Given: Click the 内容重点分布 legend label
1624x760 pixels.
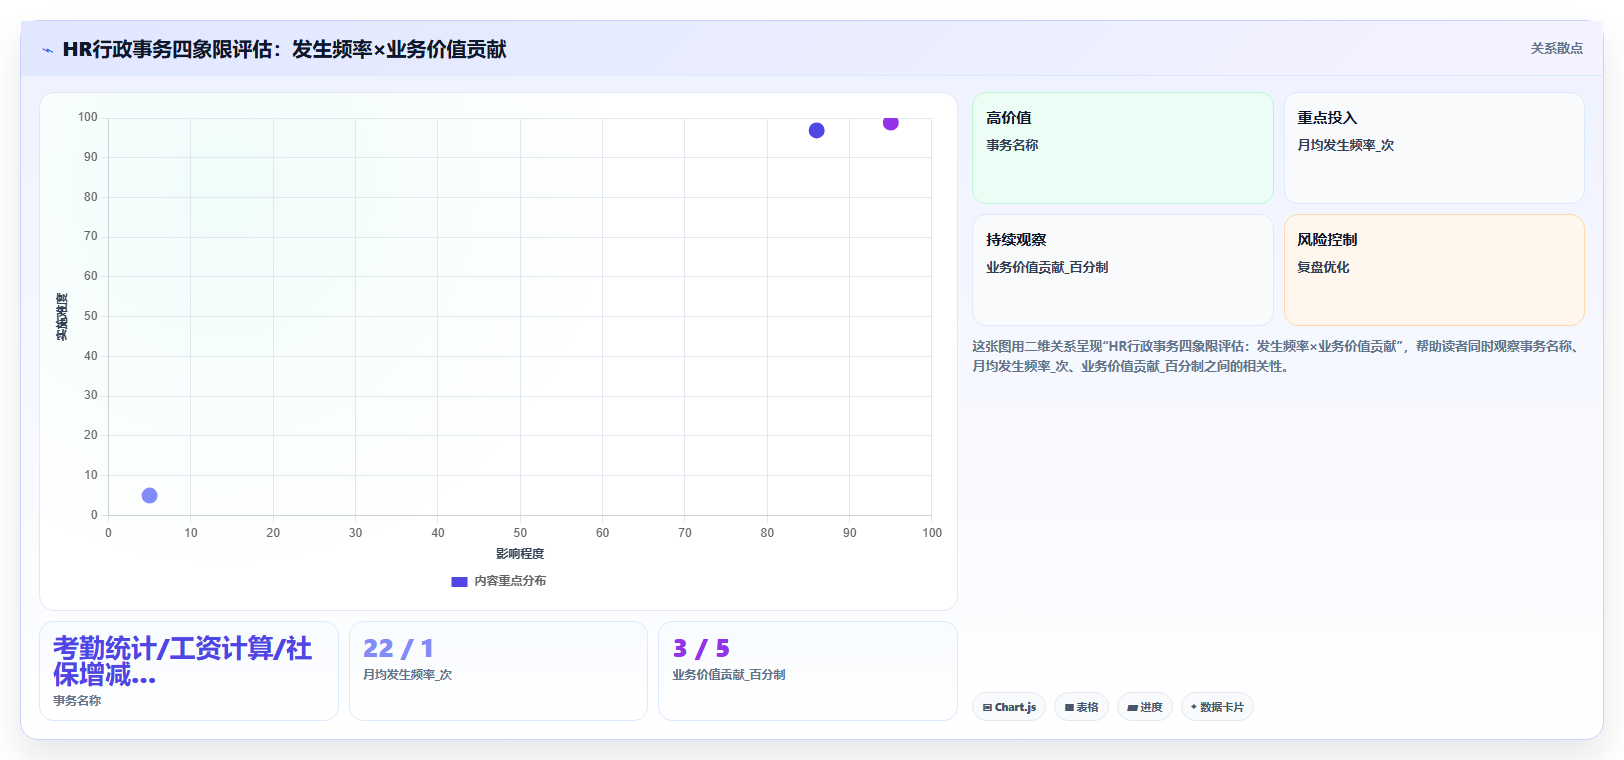Looking at the screenshot, I should point(510,581).
